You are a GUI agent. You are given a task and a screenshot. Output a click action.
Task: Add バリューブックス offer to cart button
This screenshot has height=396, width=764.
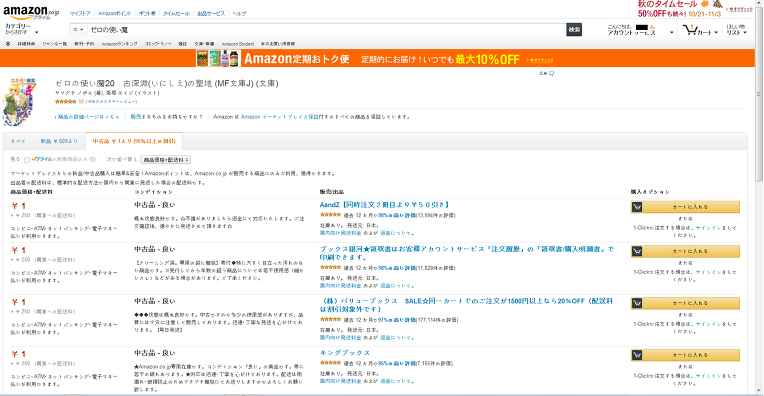[686, 303]
